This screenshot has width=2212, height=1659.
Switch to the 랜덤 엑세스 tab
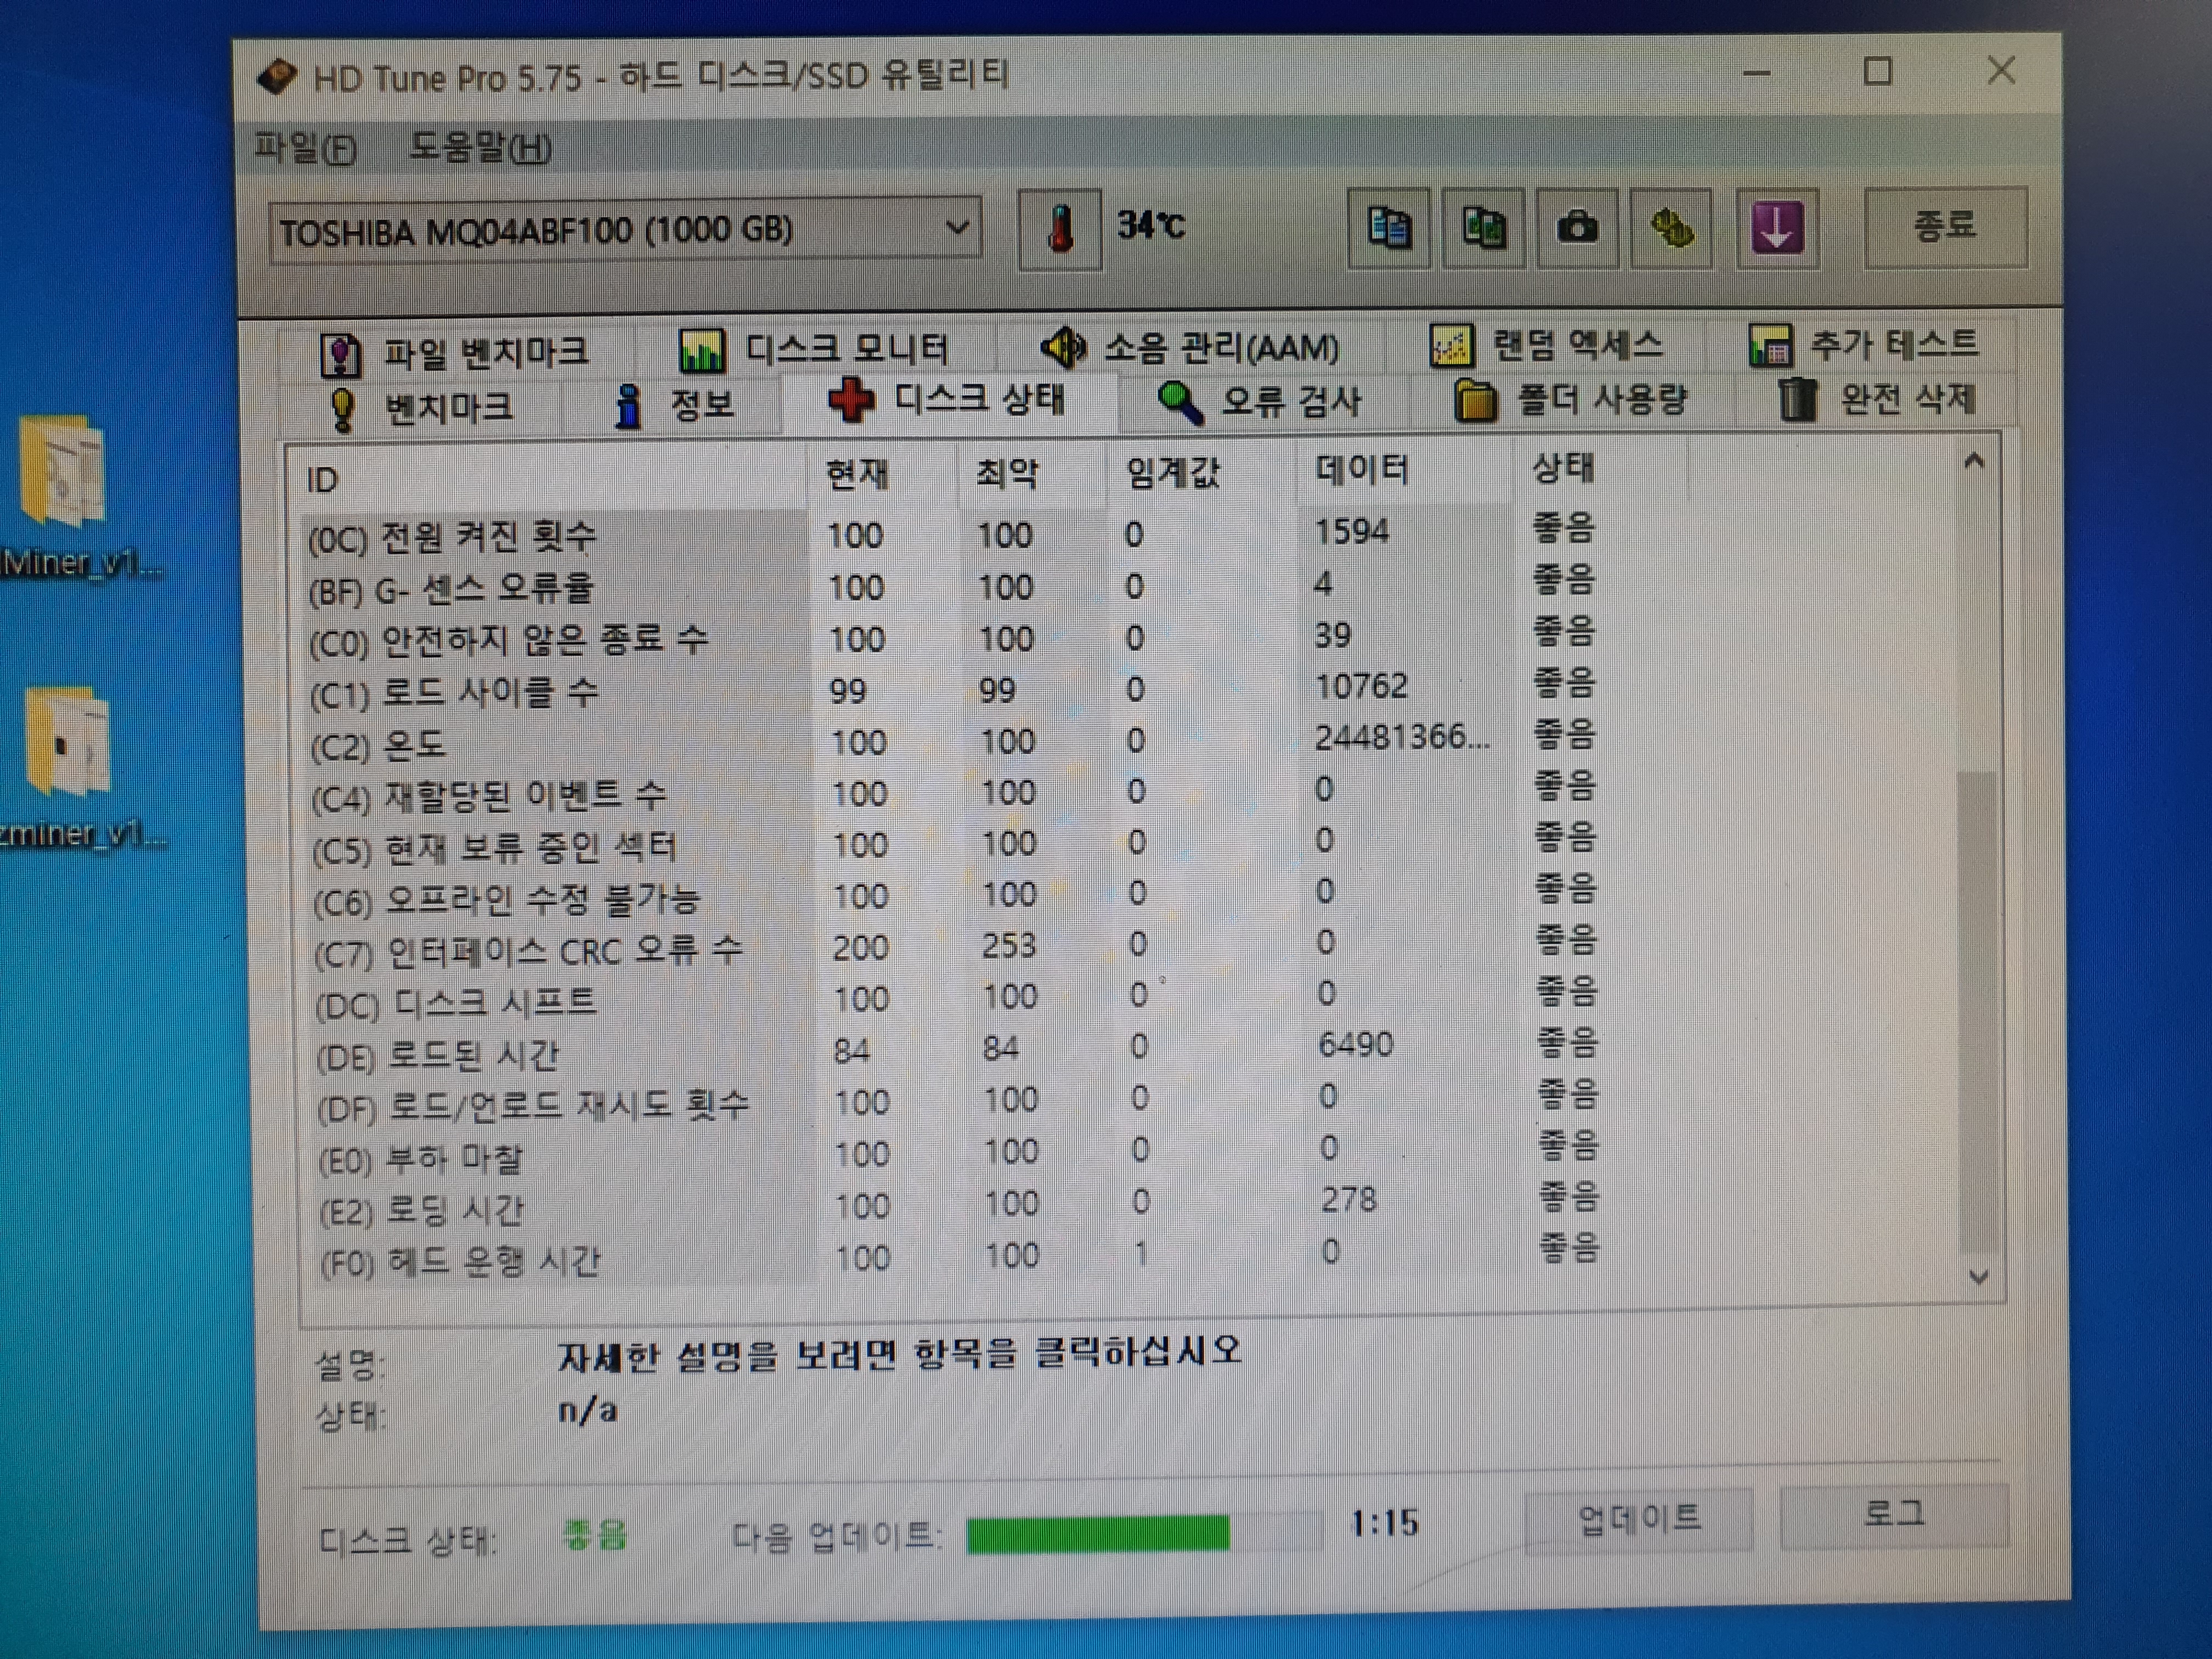pyautogui.click(x=1547, y=346)
